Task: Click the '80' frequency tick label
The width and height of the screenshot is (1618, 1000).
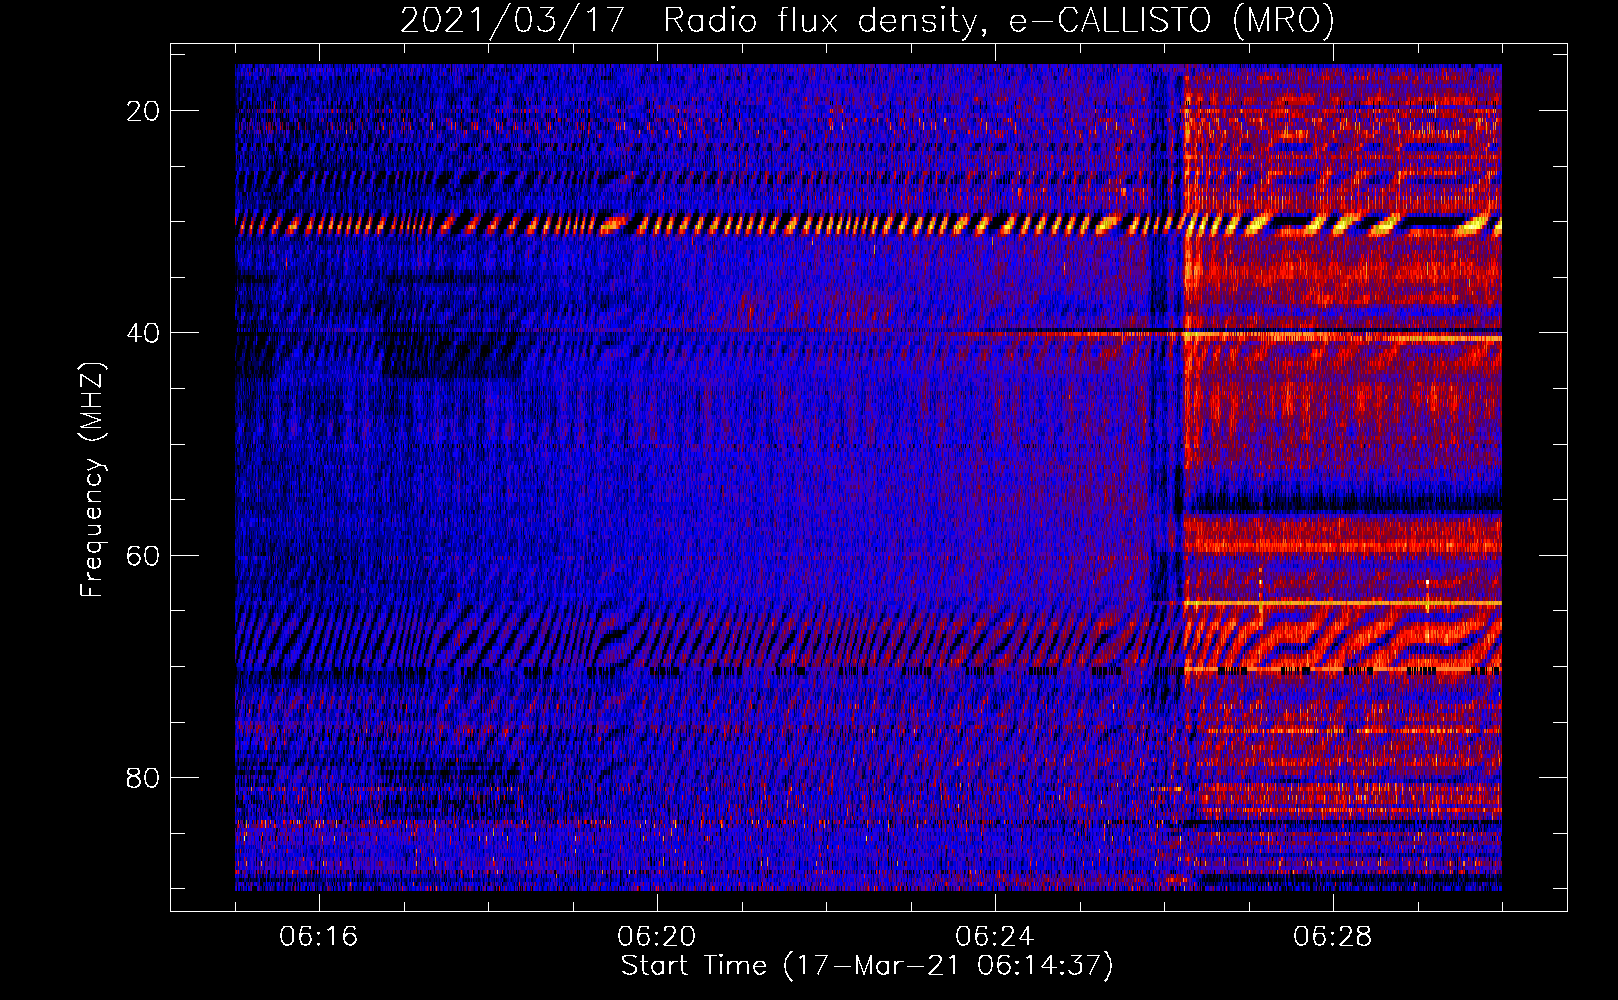Action: pos(144,777)
